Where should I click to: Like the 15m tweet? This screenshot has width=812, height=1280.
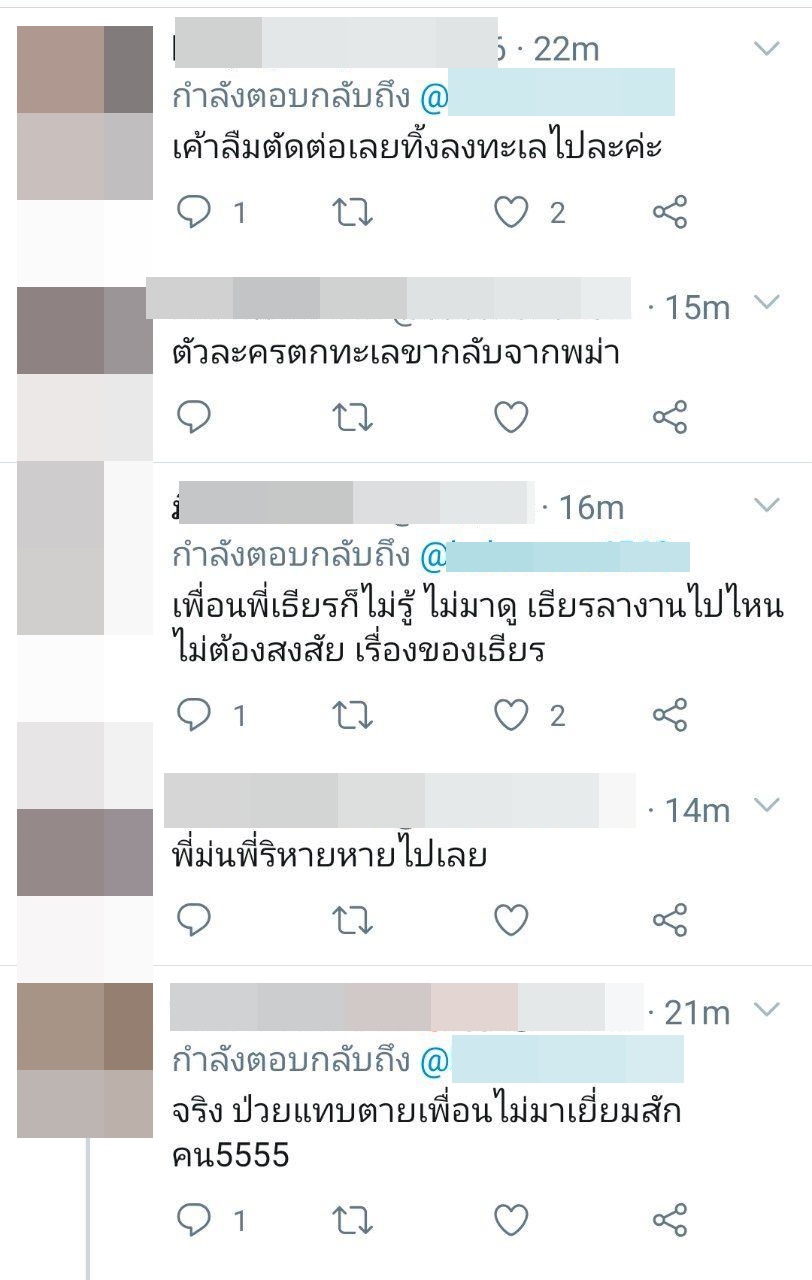tap(512, 416)
